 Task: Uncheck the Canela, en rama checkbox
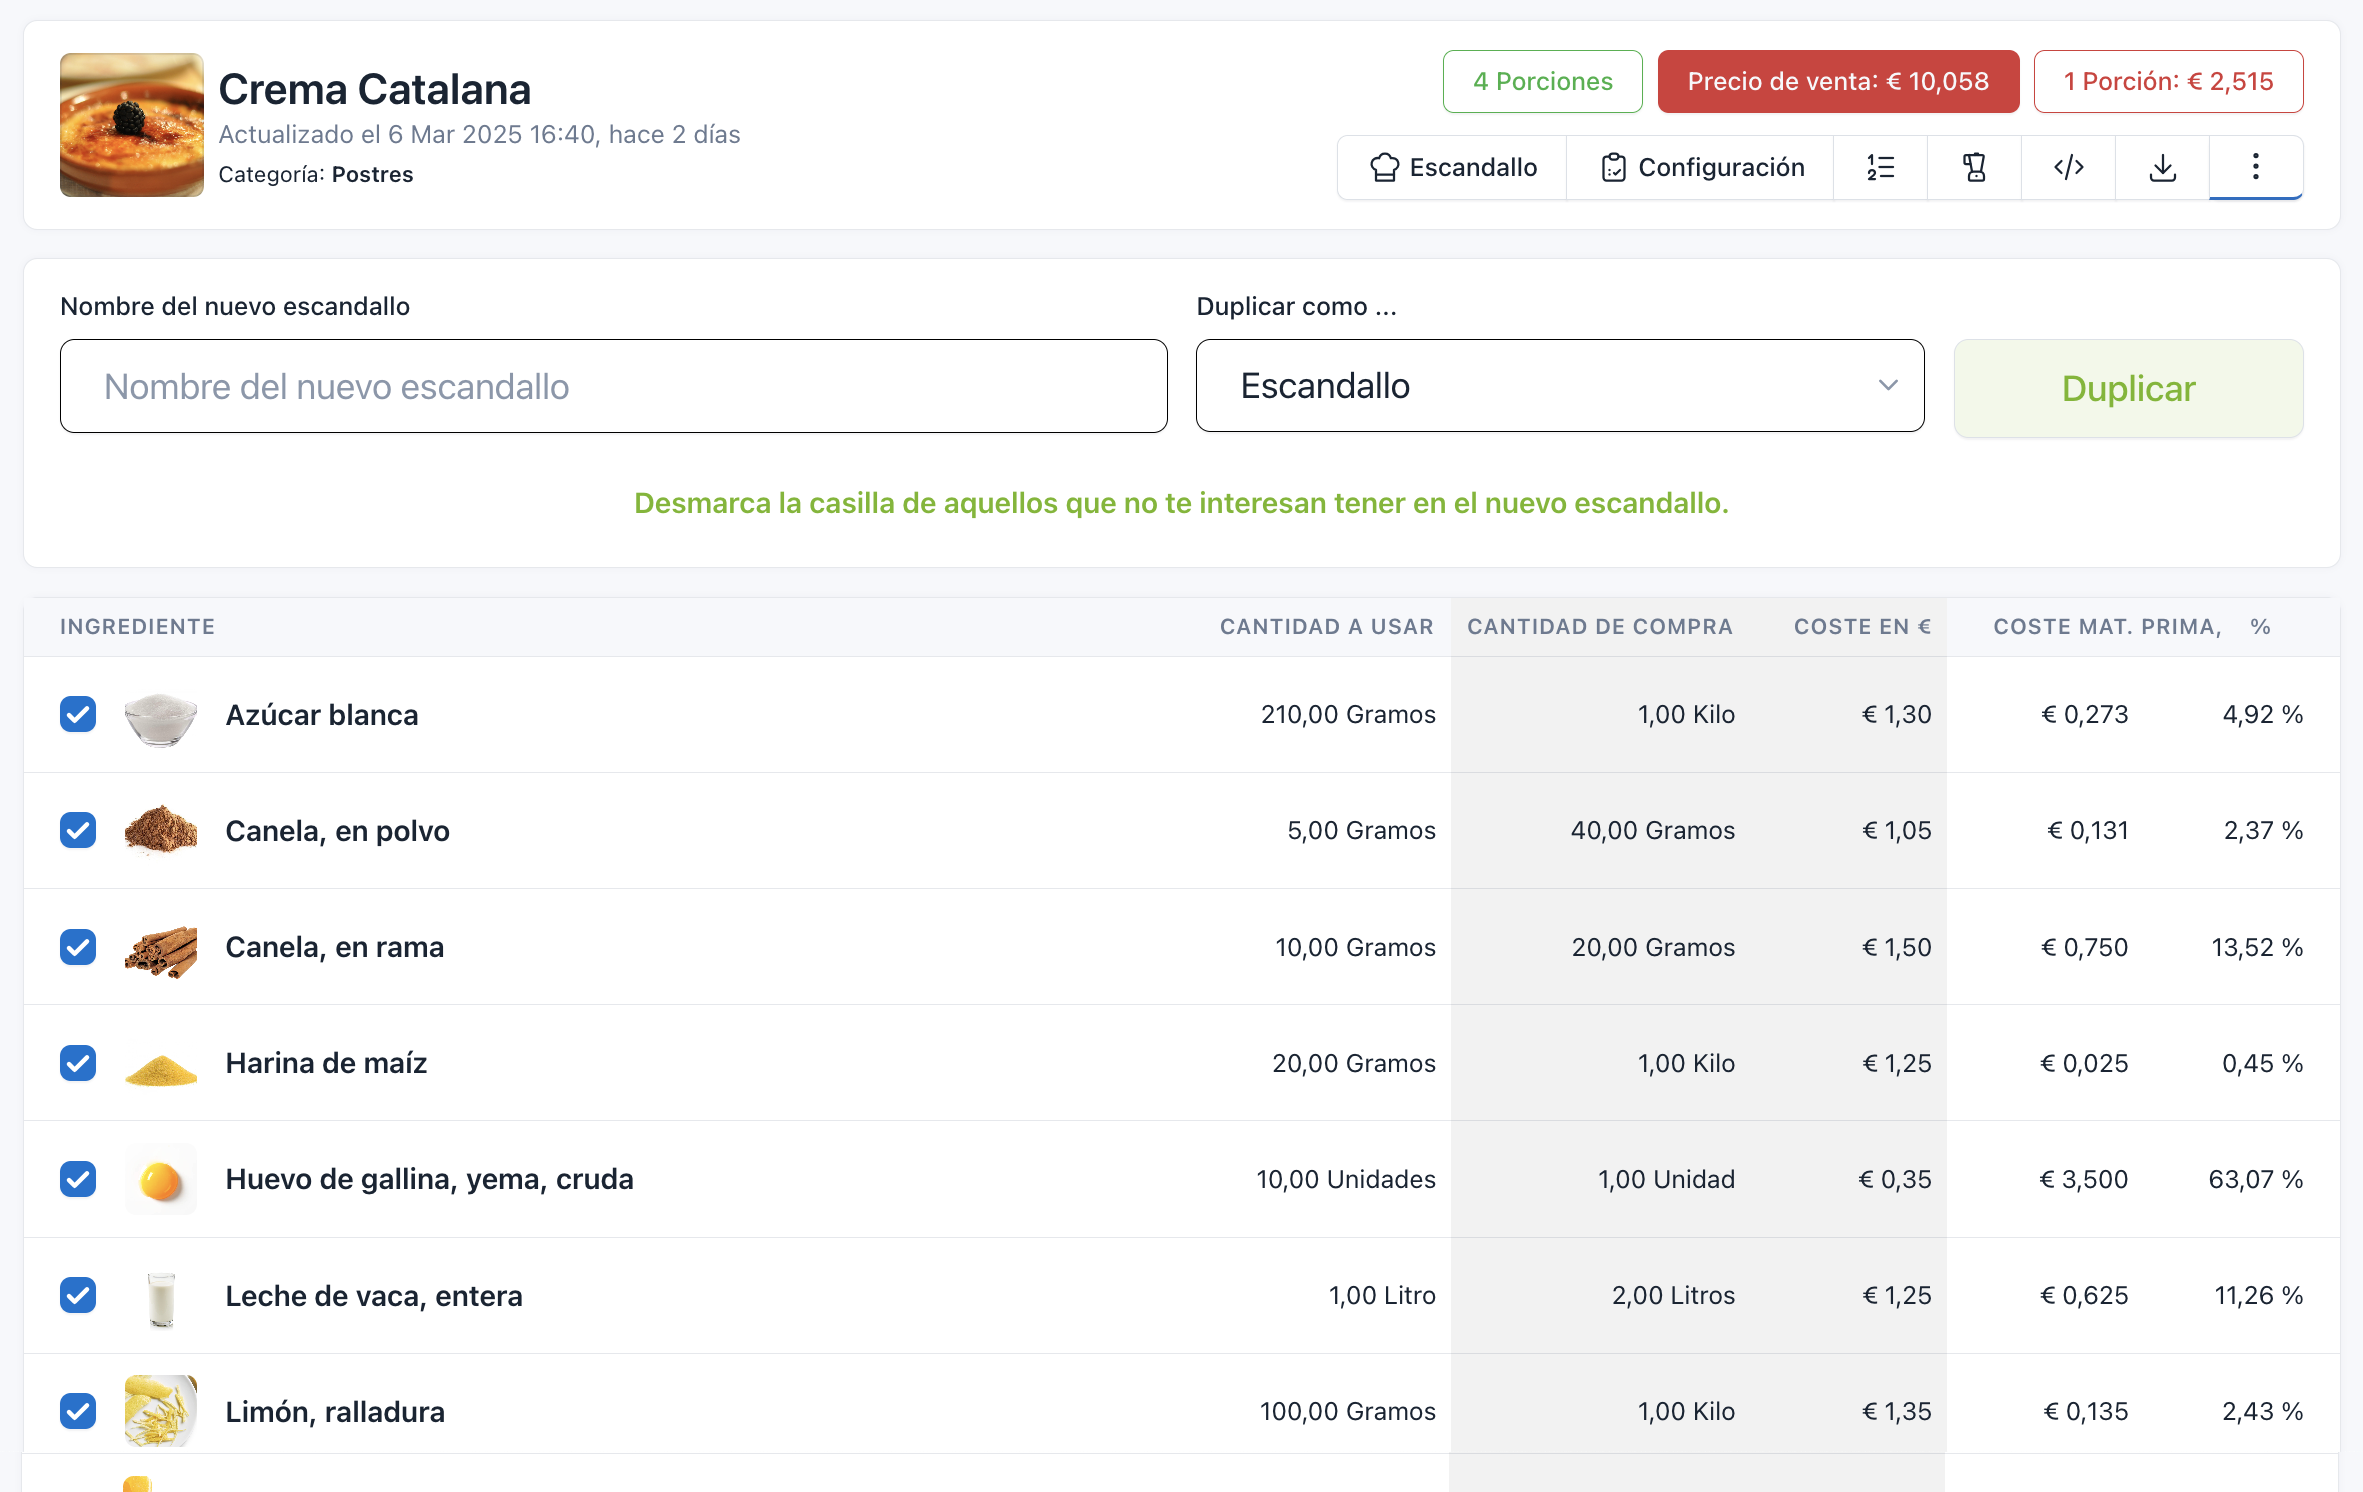(78, 946)
